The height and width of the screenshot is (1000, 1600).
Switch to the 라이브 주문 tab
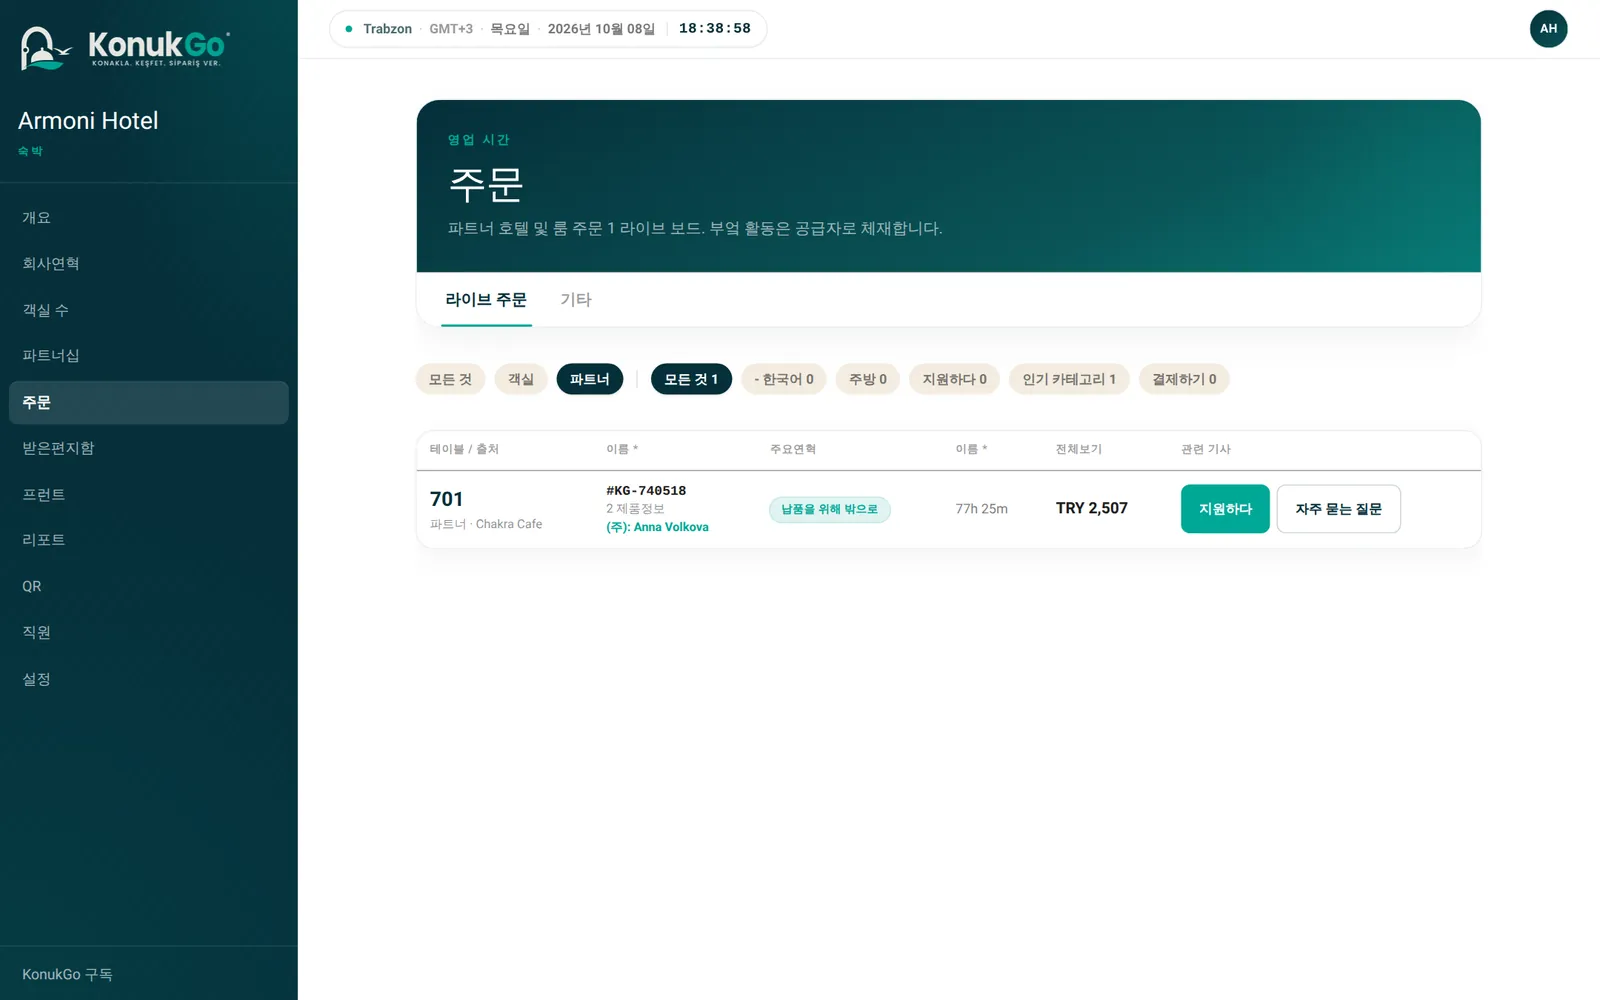point(486,300)
